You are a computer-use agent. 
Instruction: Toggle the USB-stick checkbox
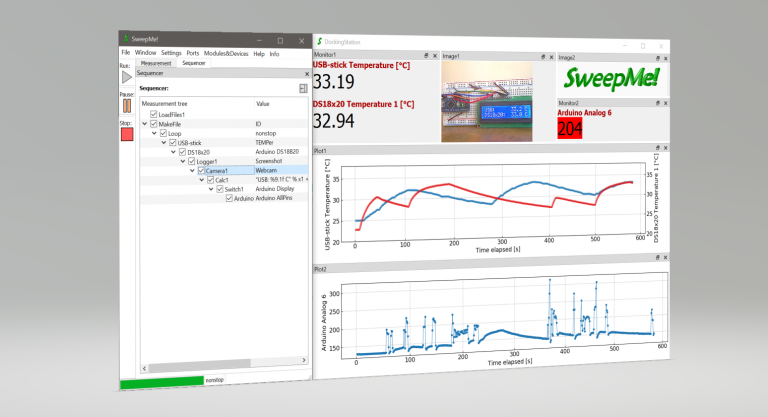coord(172,142)
